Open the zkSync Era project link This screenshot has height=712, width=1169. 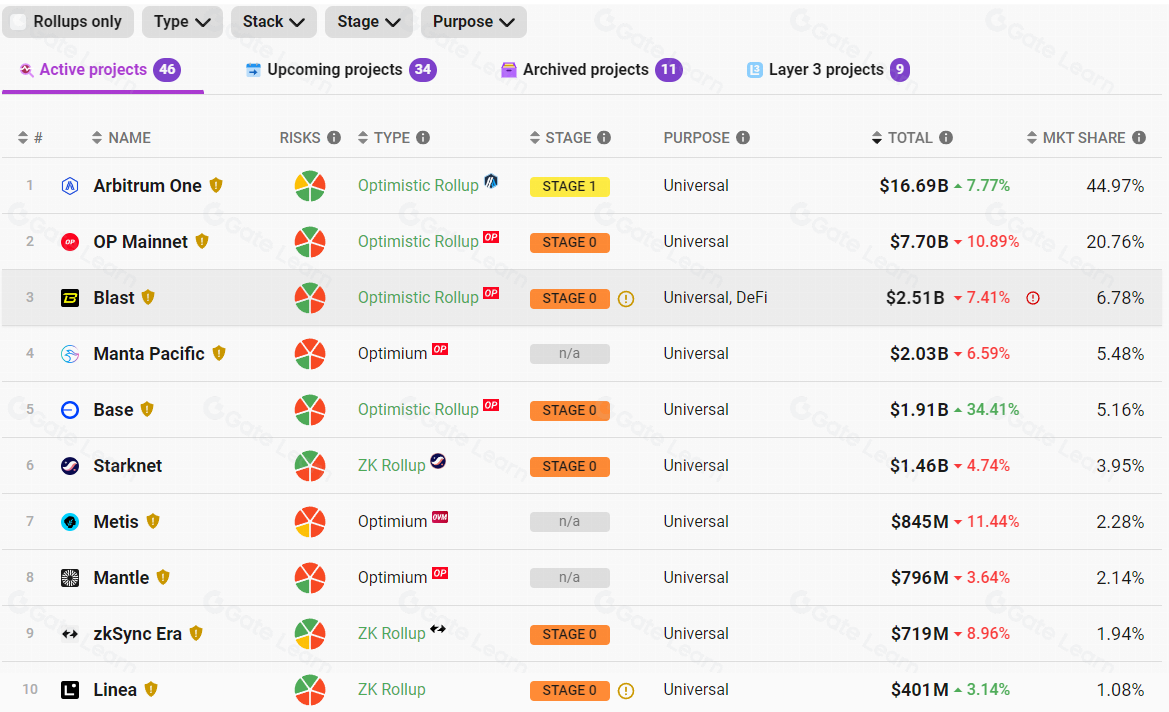coord(138,634)
